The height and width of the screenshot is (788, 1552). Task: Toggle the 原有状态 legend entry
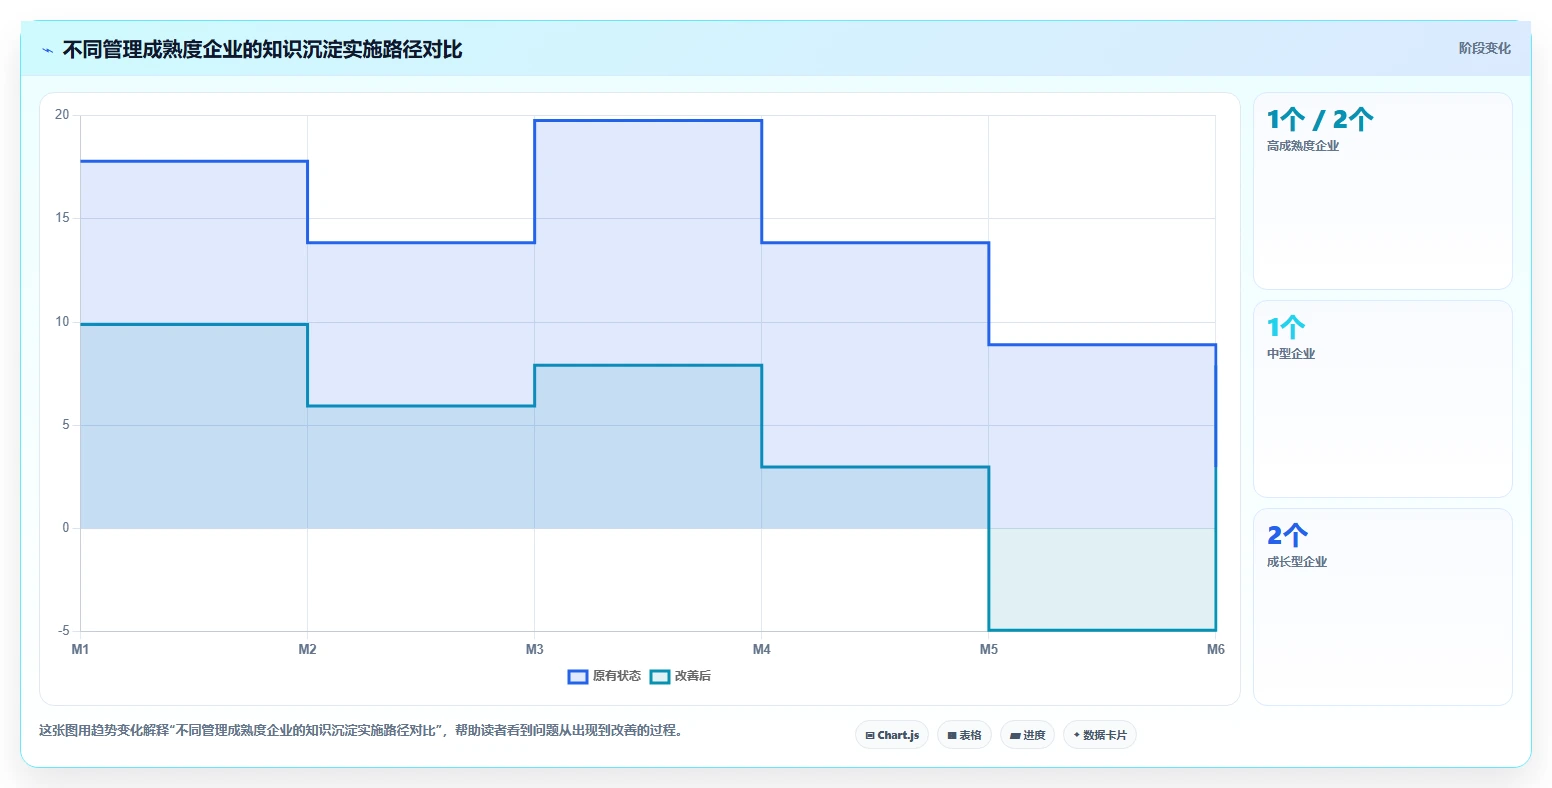point(605,677)
